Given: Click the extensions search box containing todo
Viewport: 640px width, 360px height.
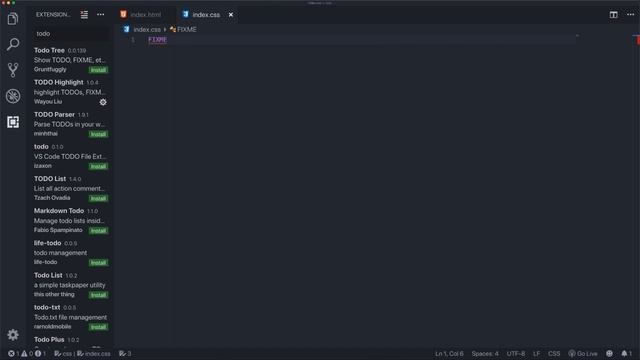Looking at the screenshot, I should click(x=71, y=33).
